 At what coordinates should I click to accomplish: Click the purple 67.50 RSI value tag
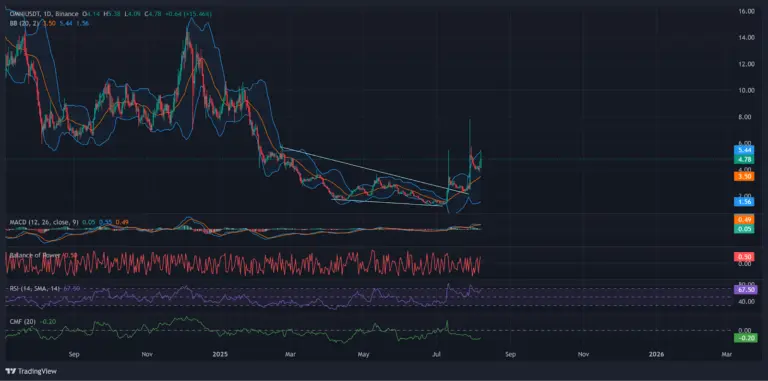745,289
